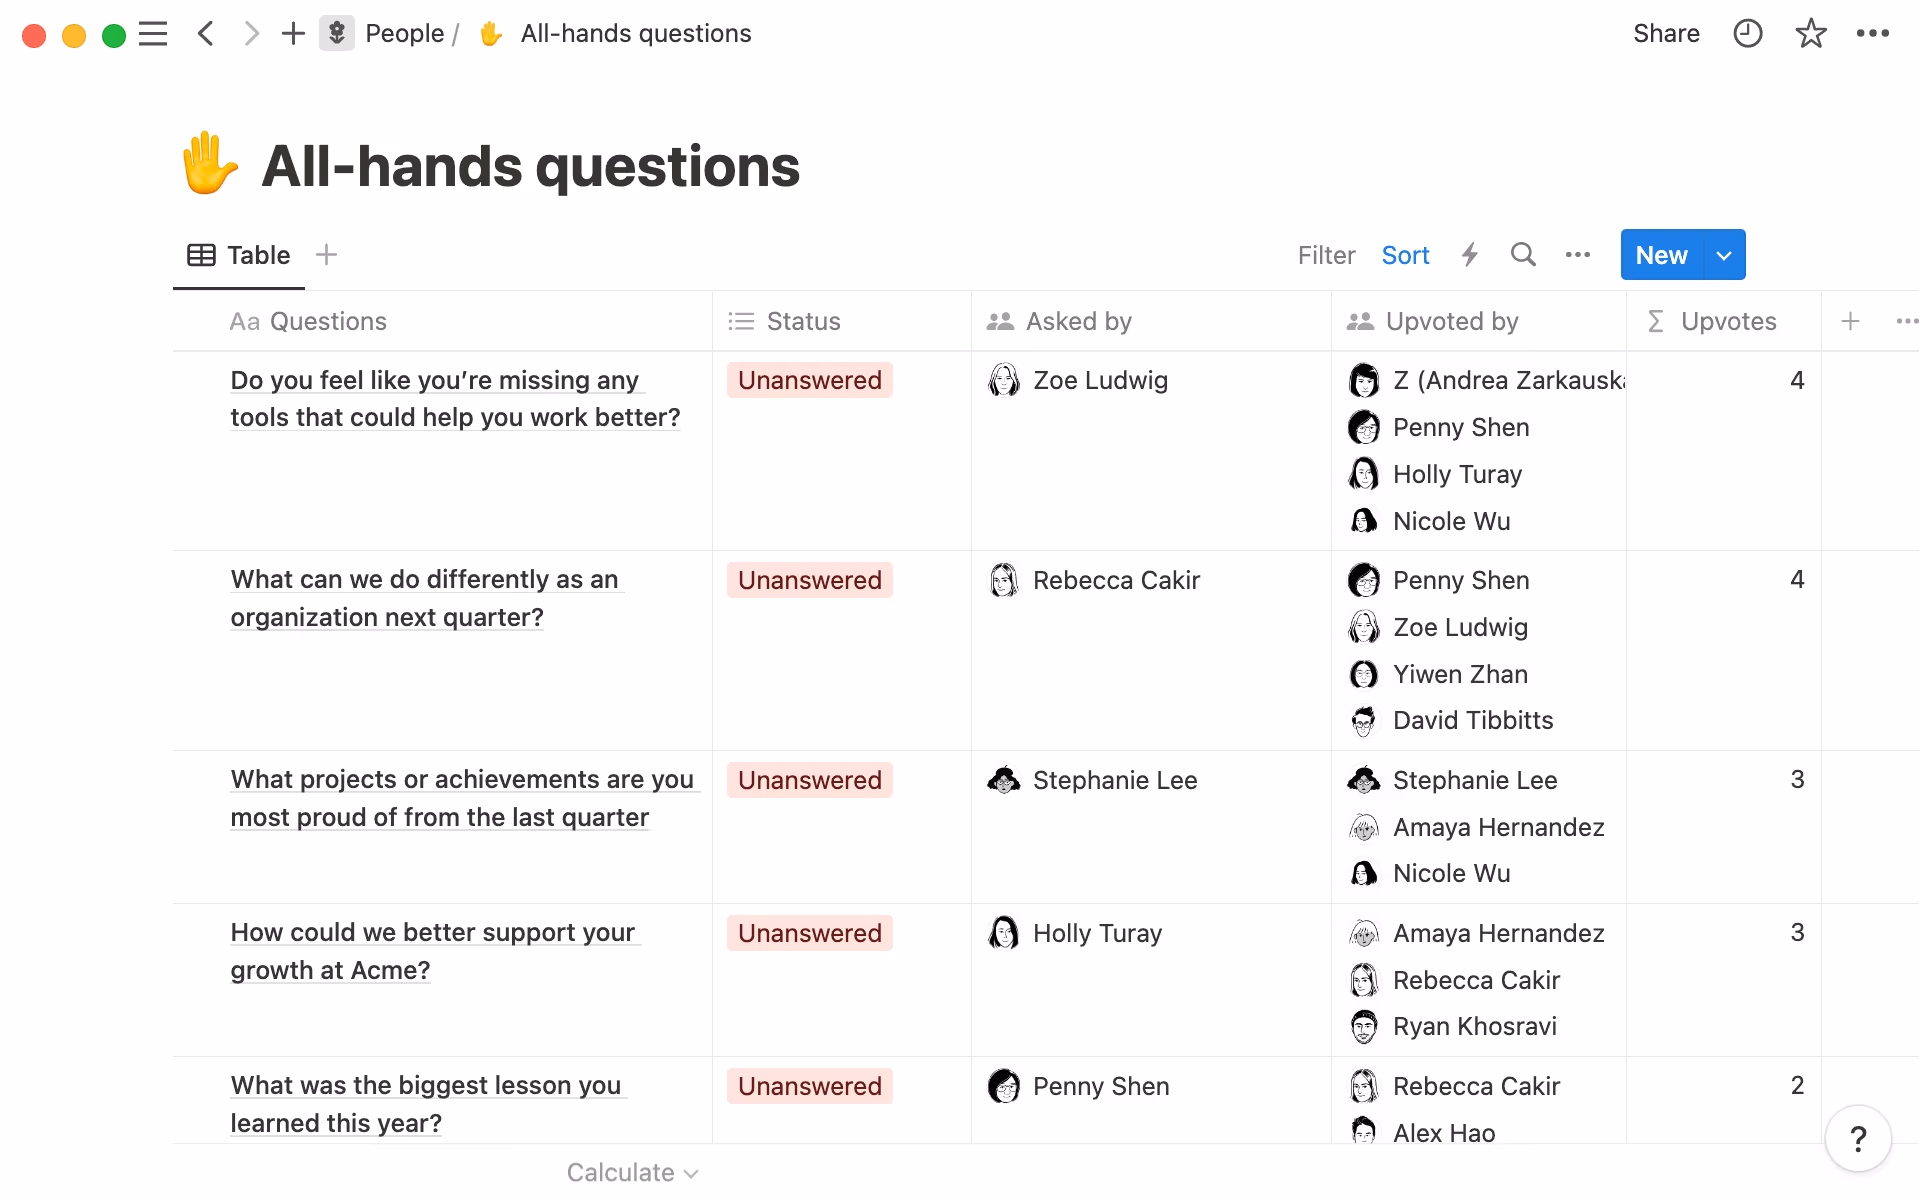Change the Unanswered status on the first question
This screenshot has height=1200, width=1920.
pos(809,380)
